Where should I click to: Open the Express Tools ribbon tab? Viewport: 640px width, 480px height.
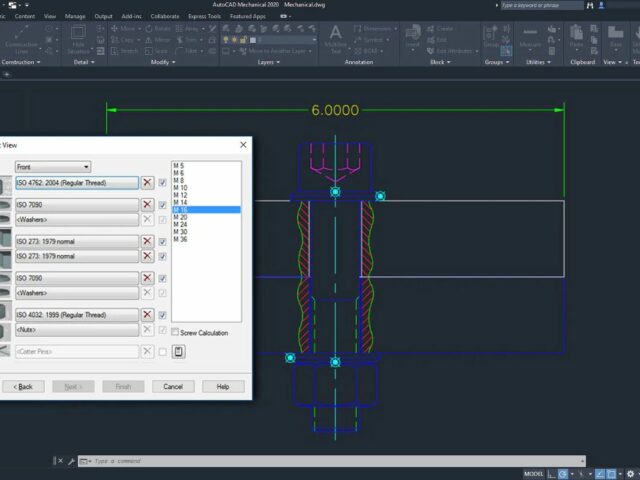point(206,16)
